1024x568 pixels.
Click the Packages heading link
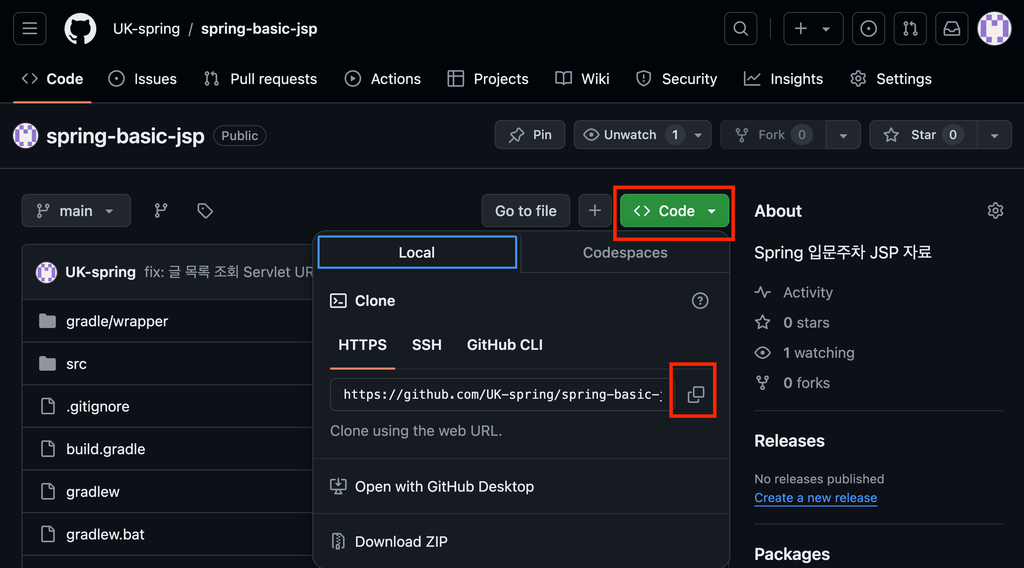coord(792,554)
